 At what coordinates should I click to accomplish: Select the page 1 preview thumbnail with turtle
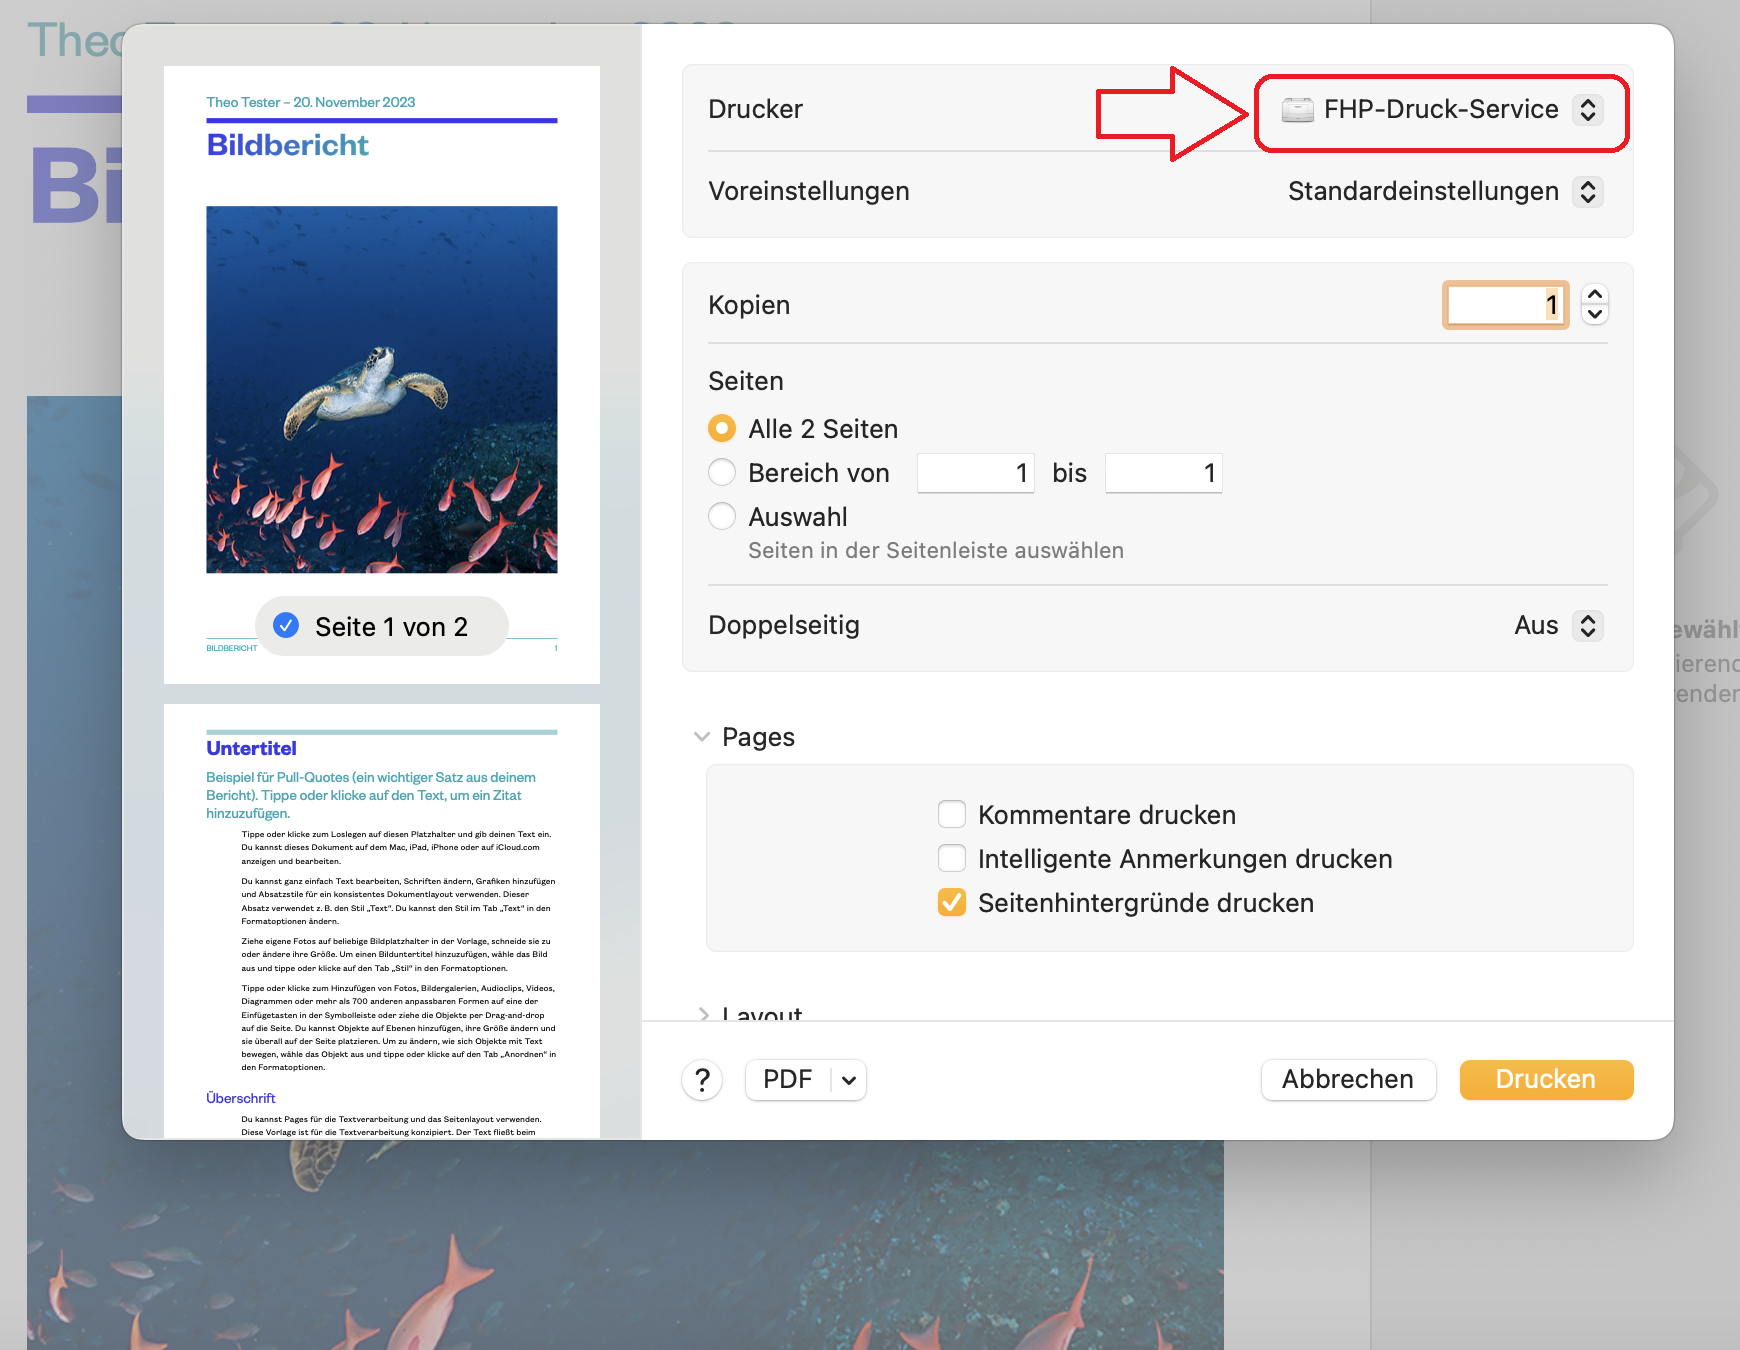(382, 375)
